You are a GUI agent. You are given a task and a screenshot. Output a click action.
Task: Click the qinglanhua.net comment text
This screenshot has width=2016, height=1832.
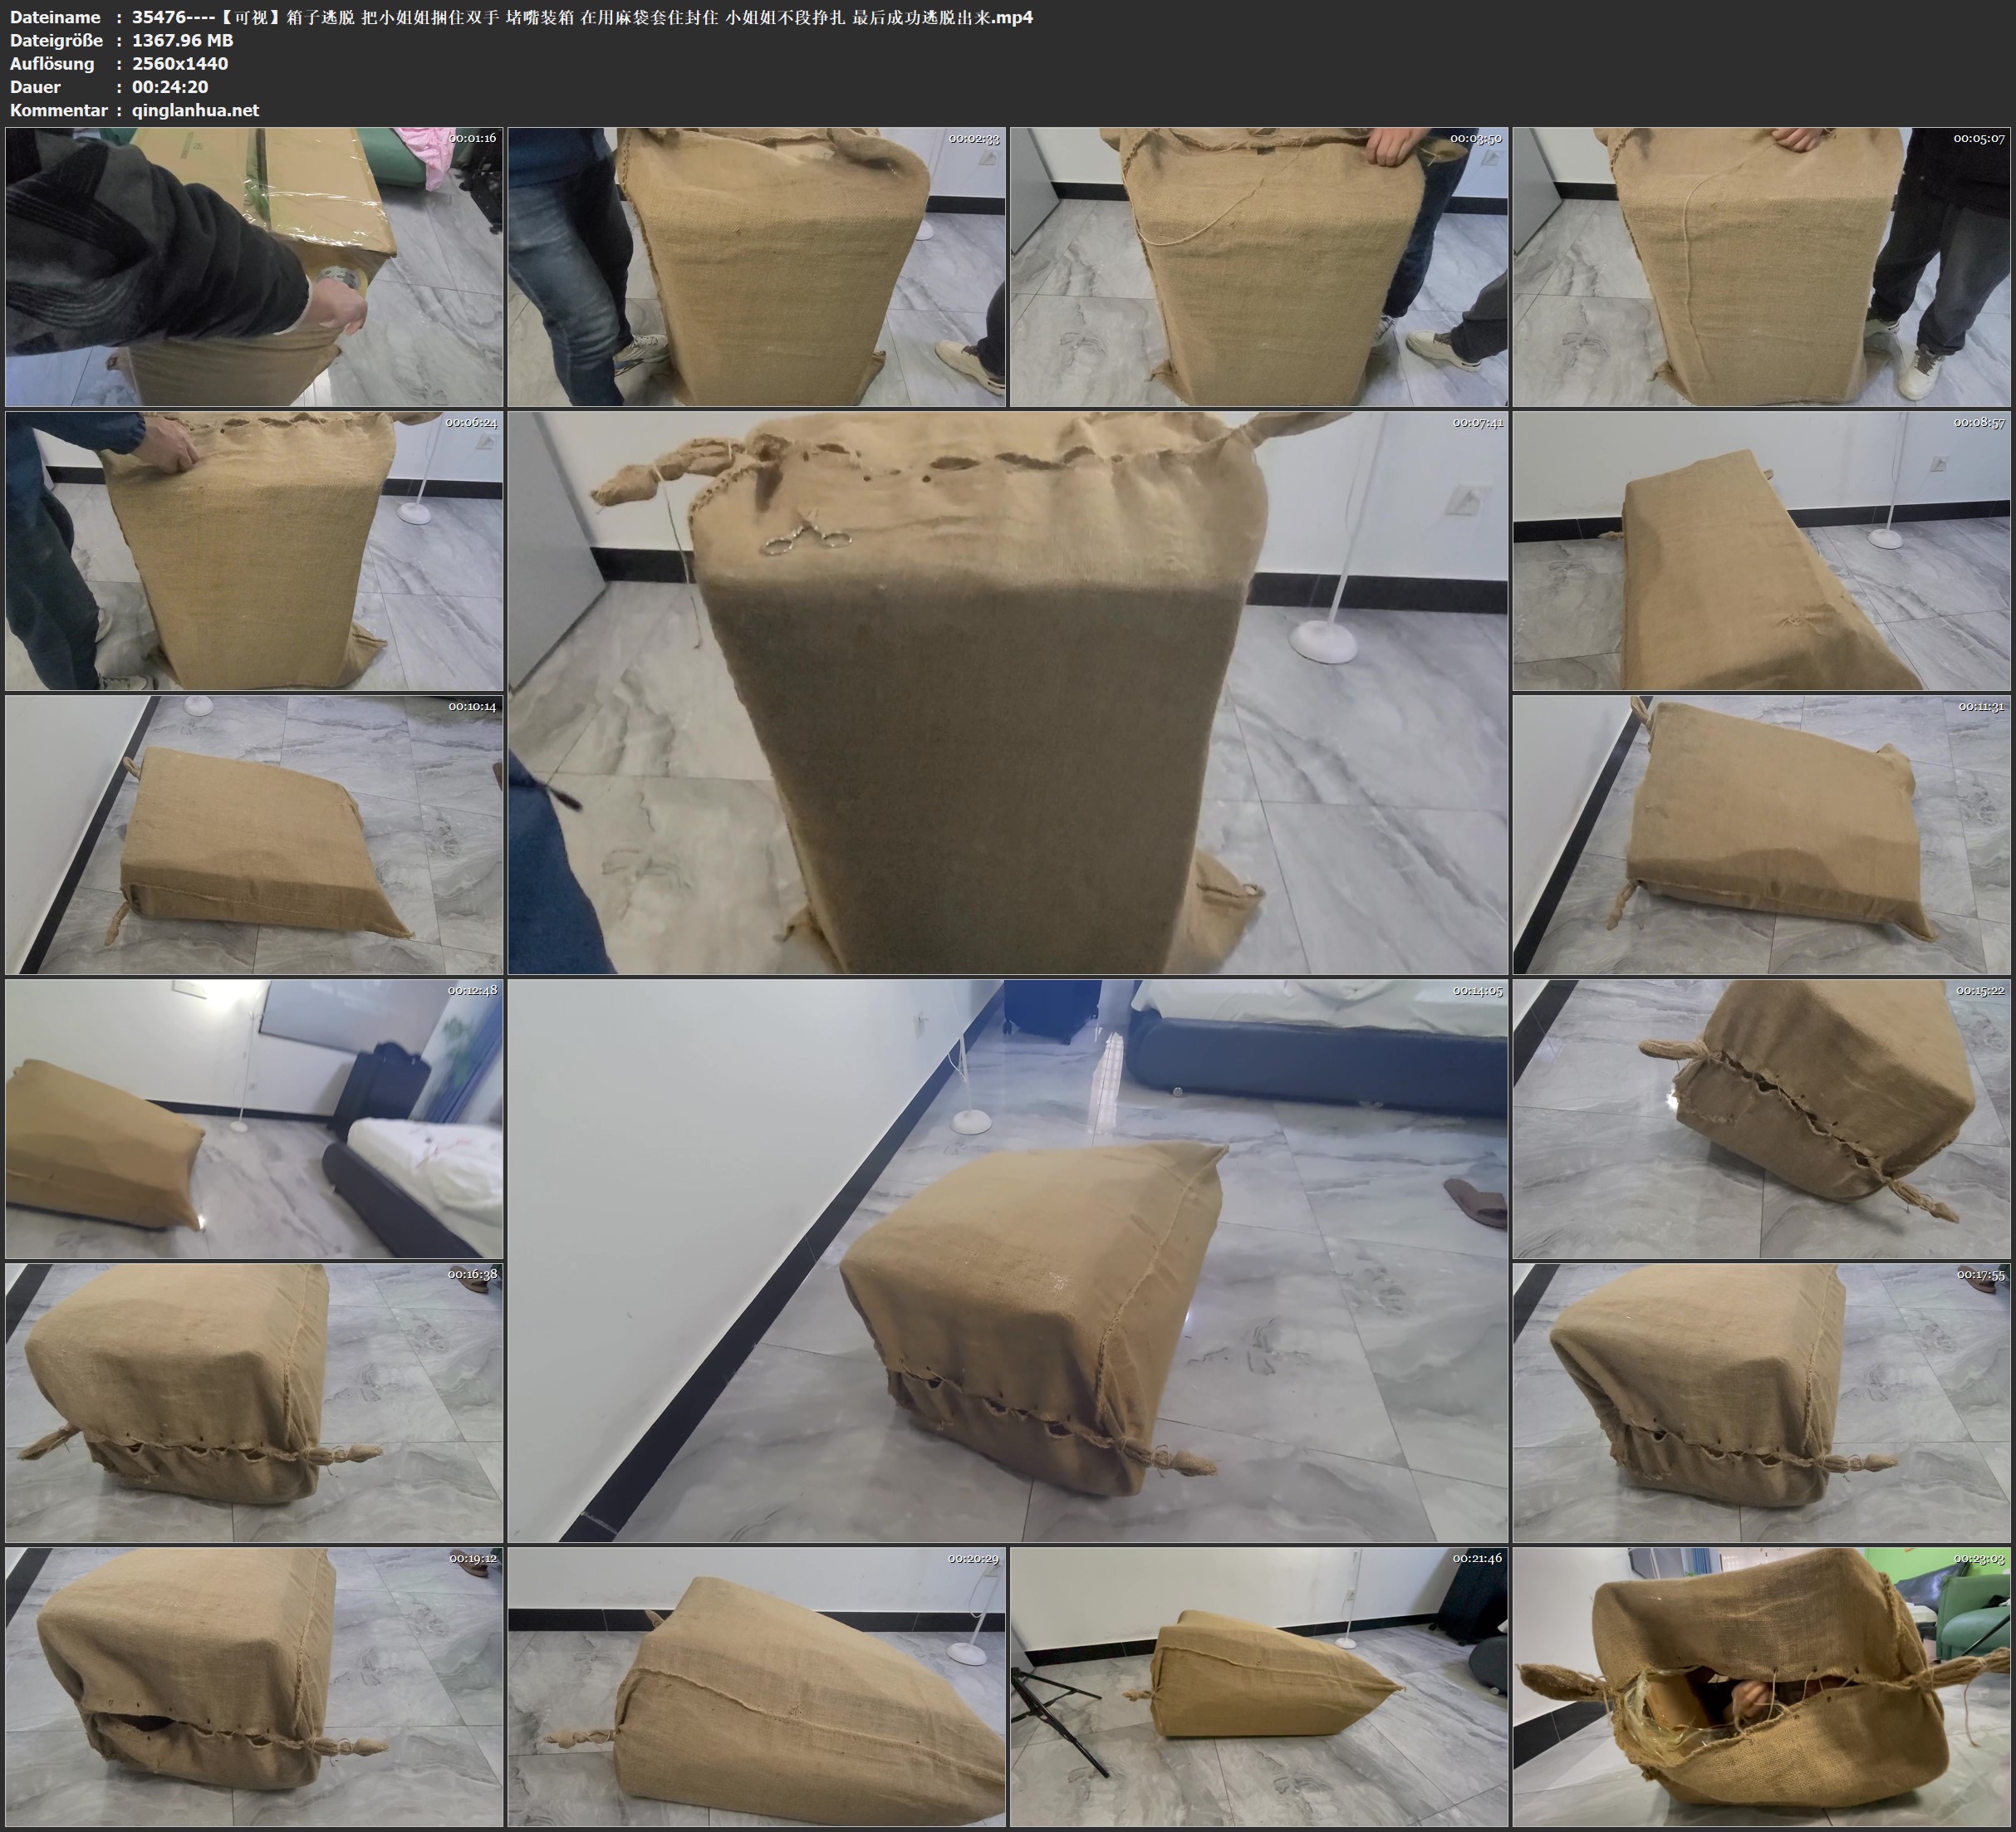point(195,110)
